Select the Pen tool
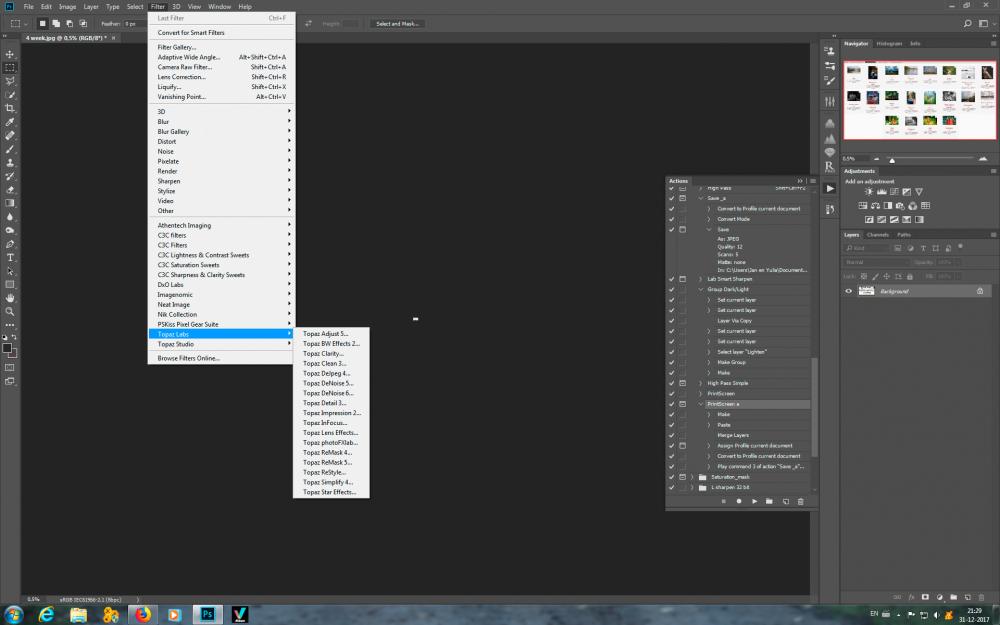1000x625 pixels. [10, 244]
